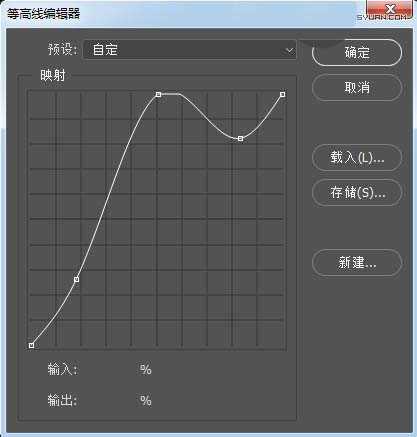417x437 pixels.
Task: Click the 存储(S)... button
Action: [357, 192]
